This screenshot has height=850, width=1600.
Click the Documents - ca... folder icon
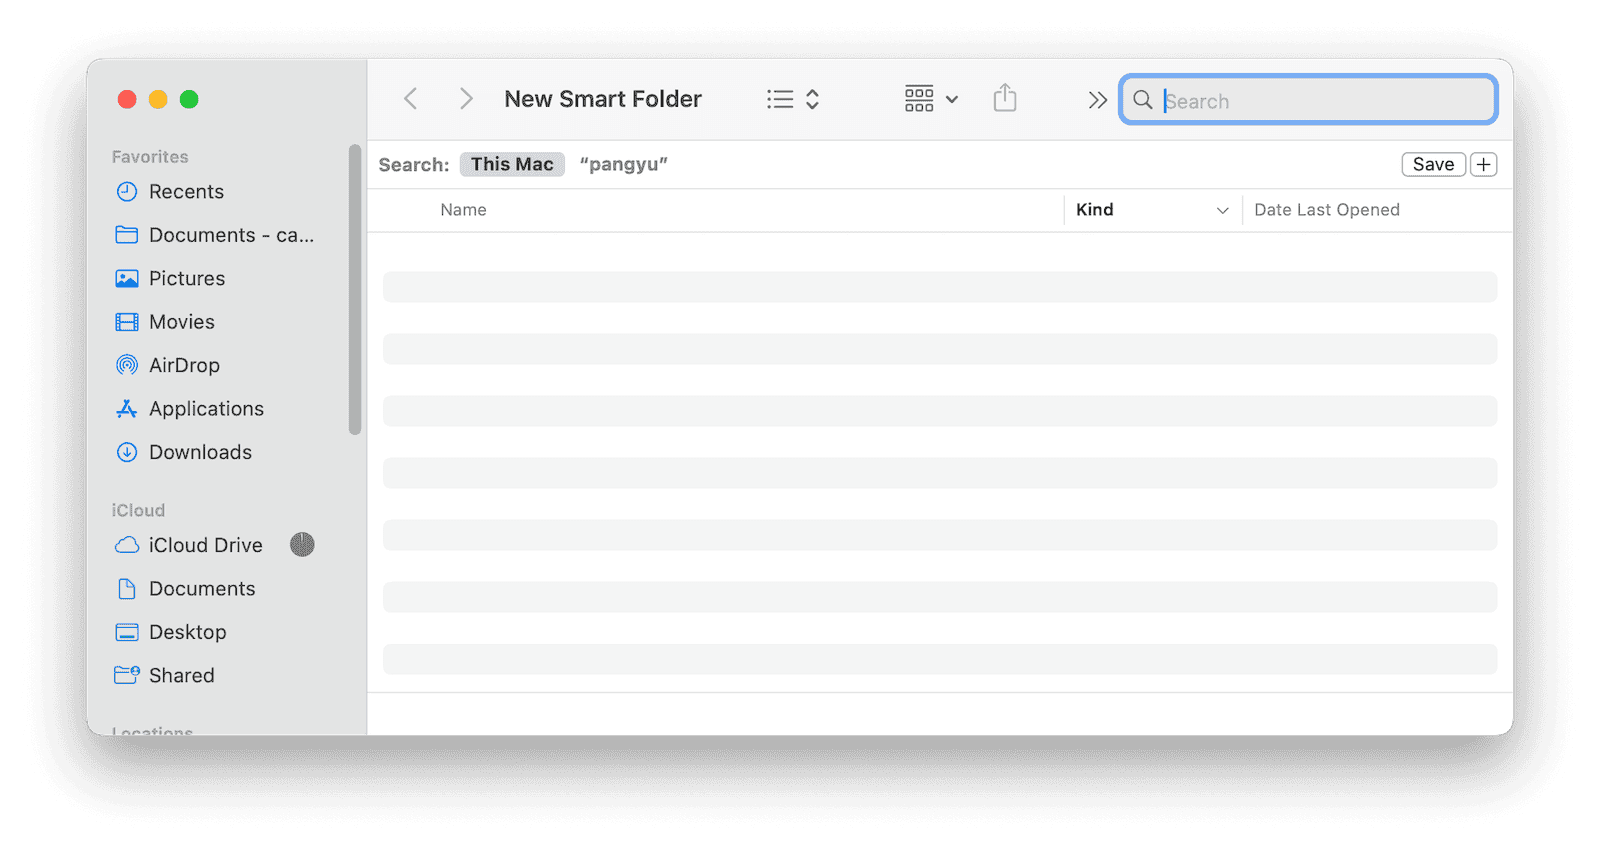click(x=127, y=235)
